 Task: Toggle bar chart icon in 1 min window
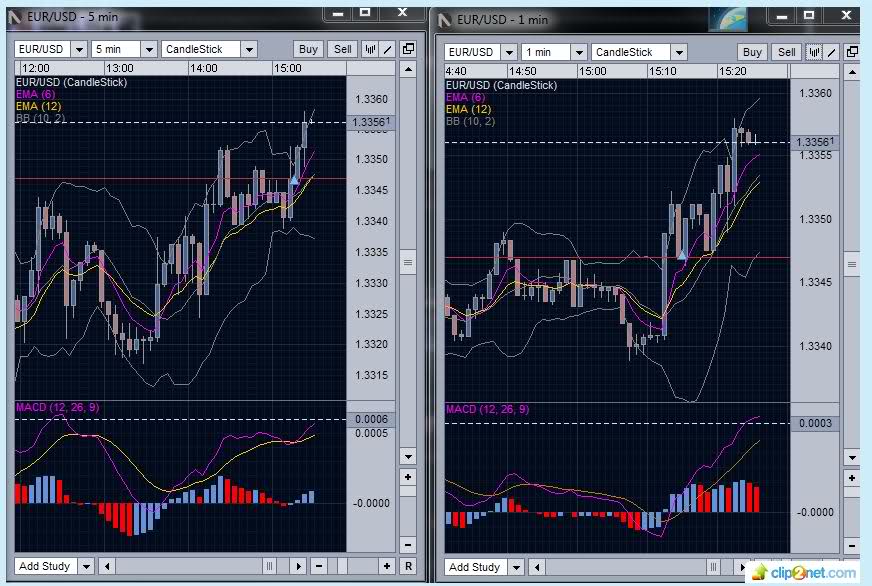[814, 52]
